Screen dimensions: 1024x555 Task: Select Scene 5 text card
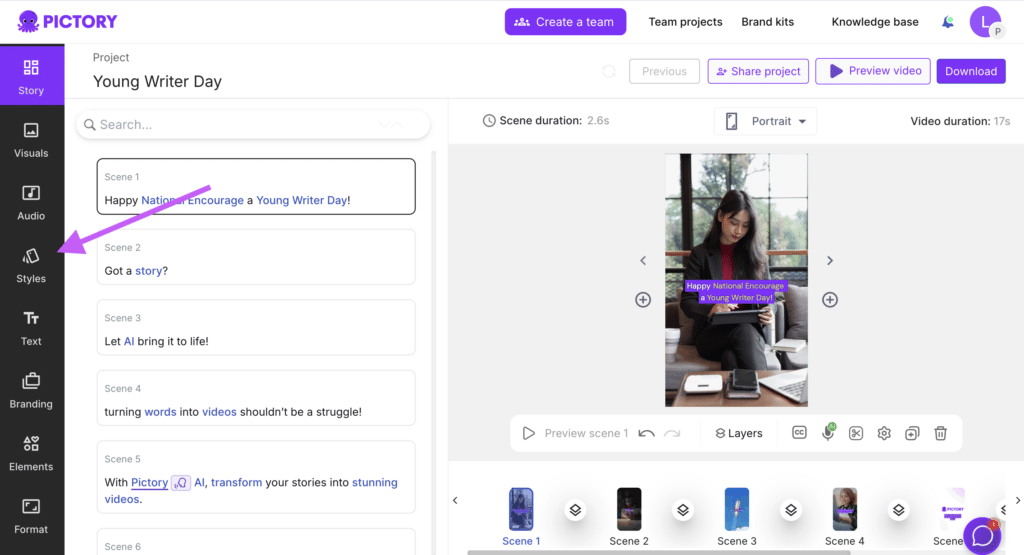click(256, 477)
